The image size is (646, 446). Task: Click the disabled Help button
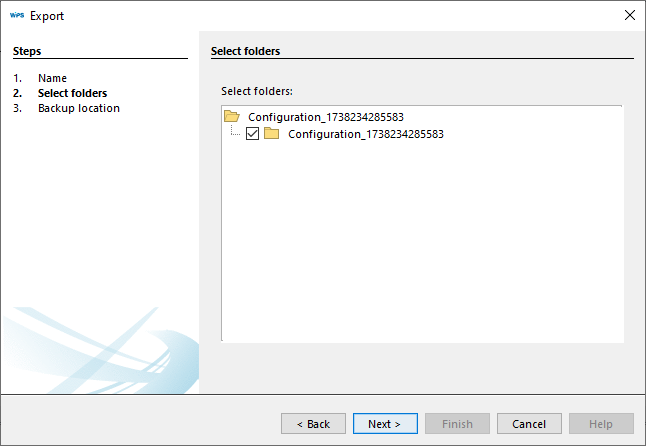pos(601,424)
